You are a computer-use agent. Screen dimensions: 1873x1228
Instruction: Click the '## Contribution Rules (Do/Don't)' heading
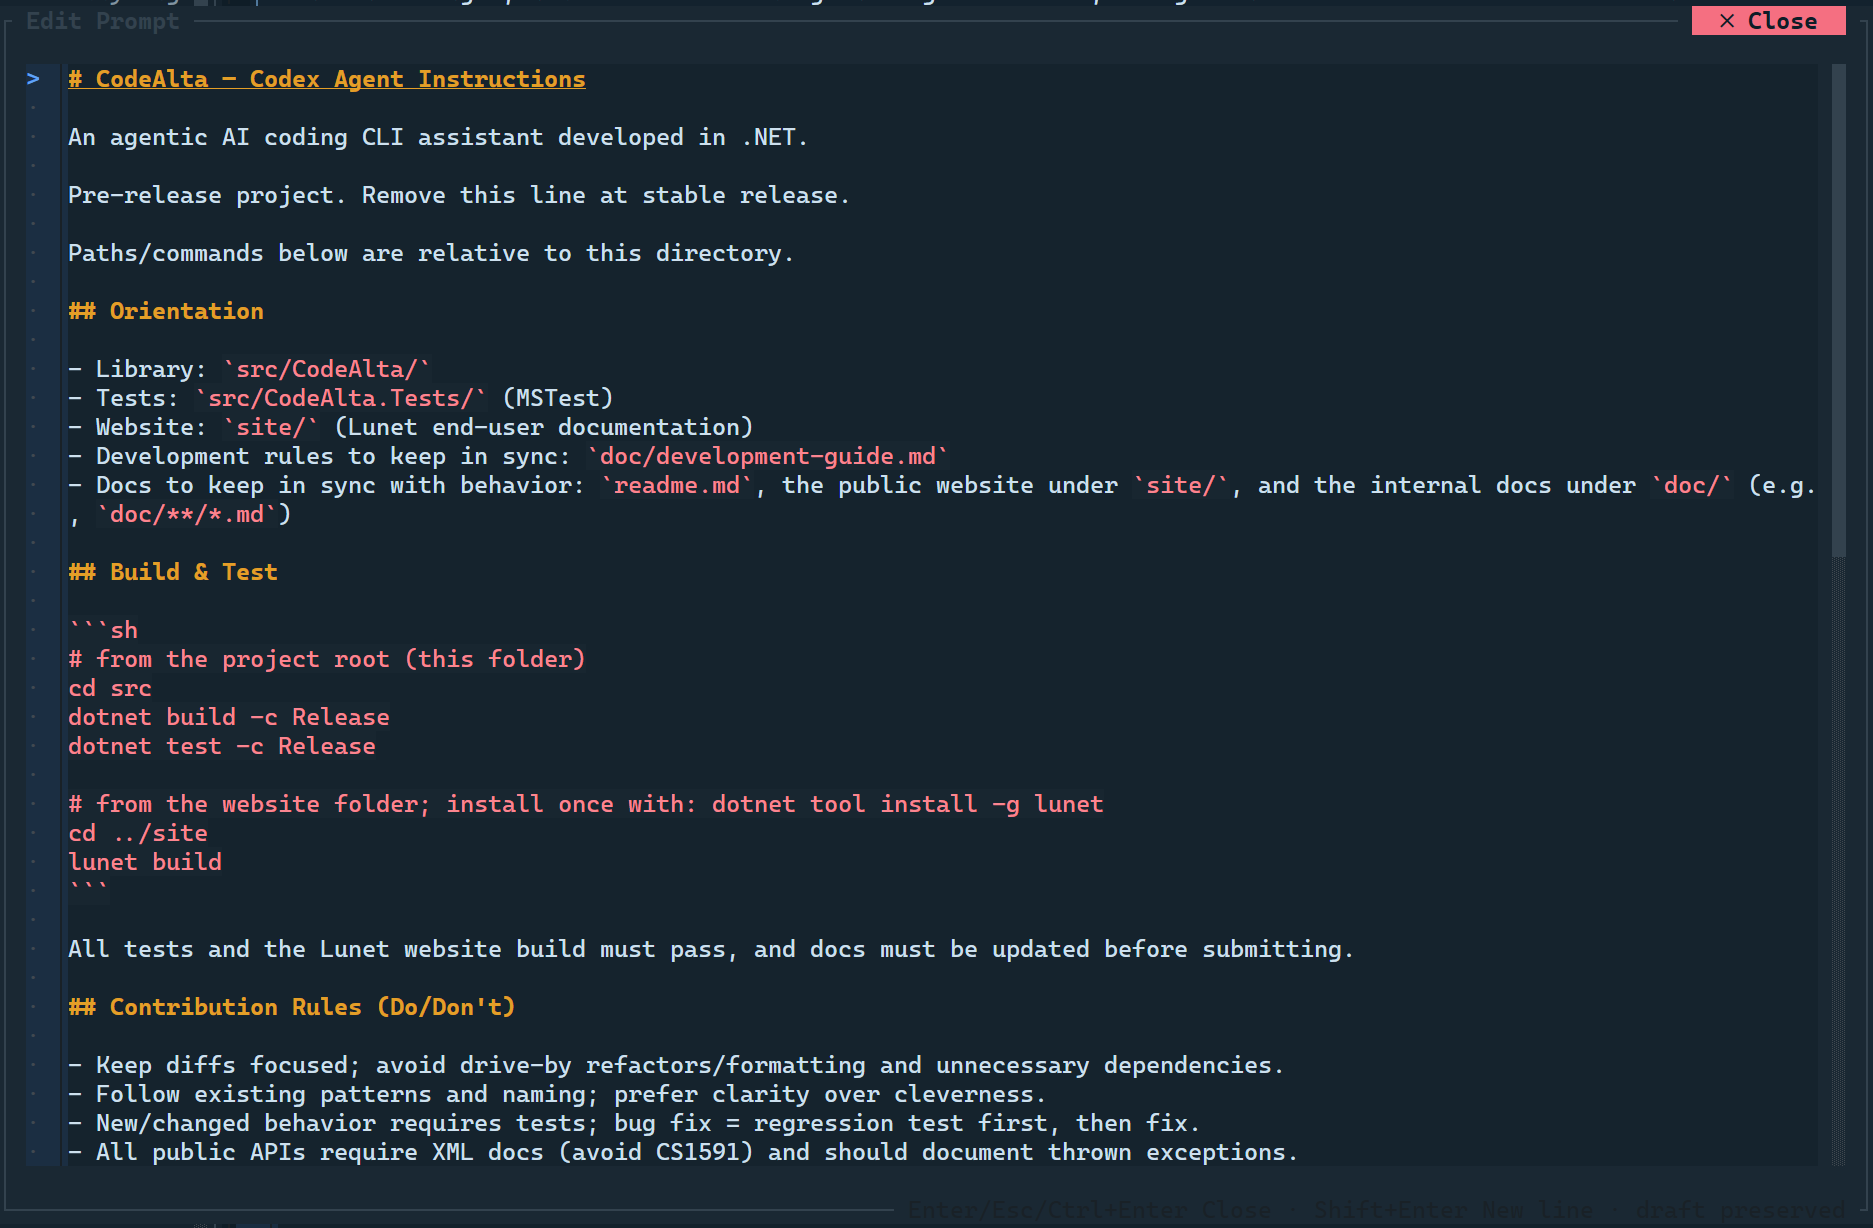pyautogui.click(x=291, y=1007)
